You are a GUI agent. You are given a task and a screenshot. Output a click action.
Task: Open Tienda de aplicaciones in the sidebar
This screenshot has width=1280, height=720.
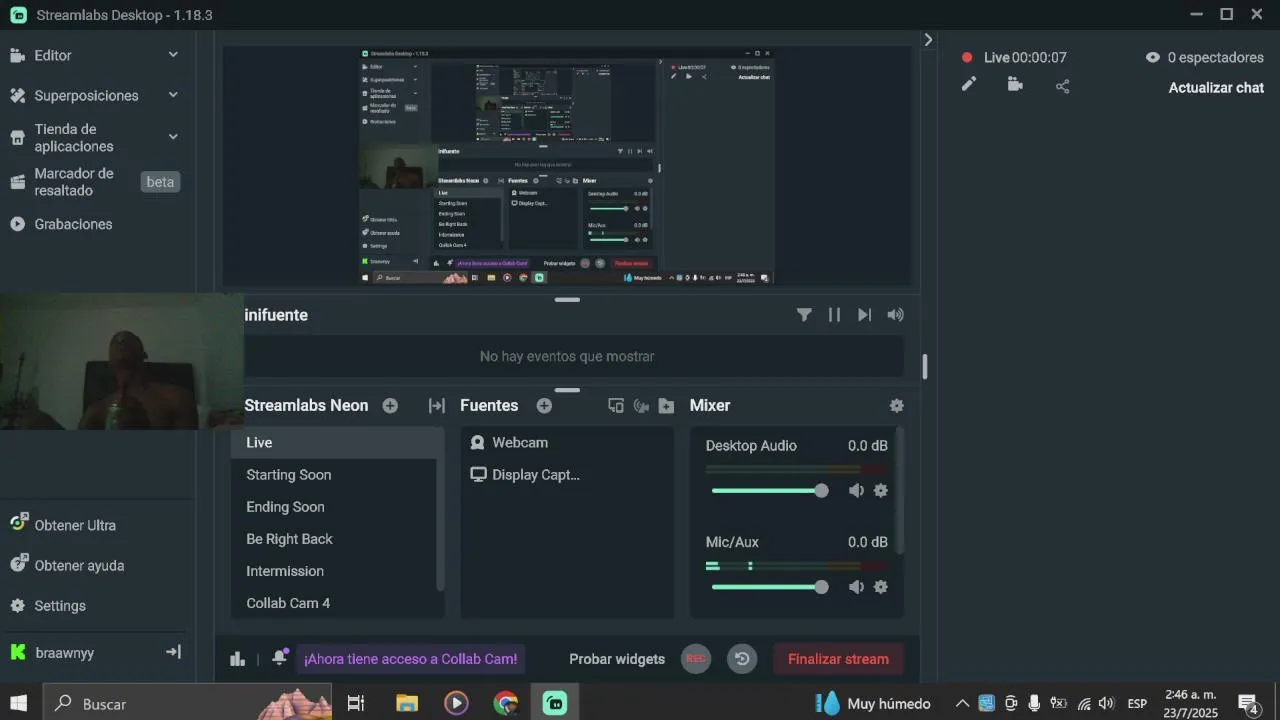point(74,138)
